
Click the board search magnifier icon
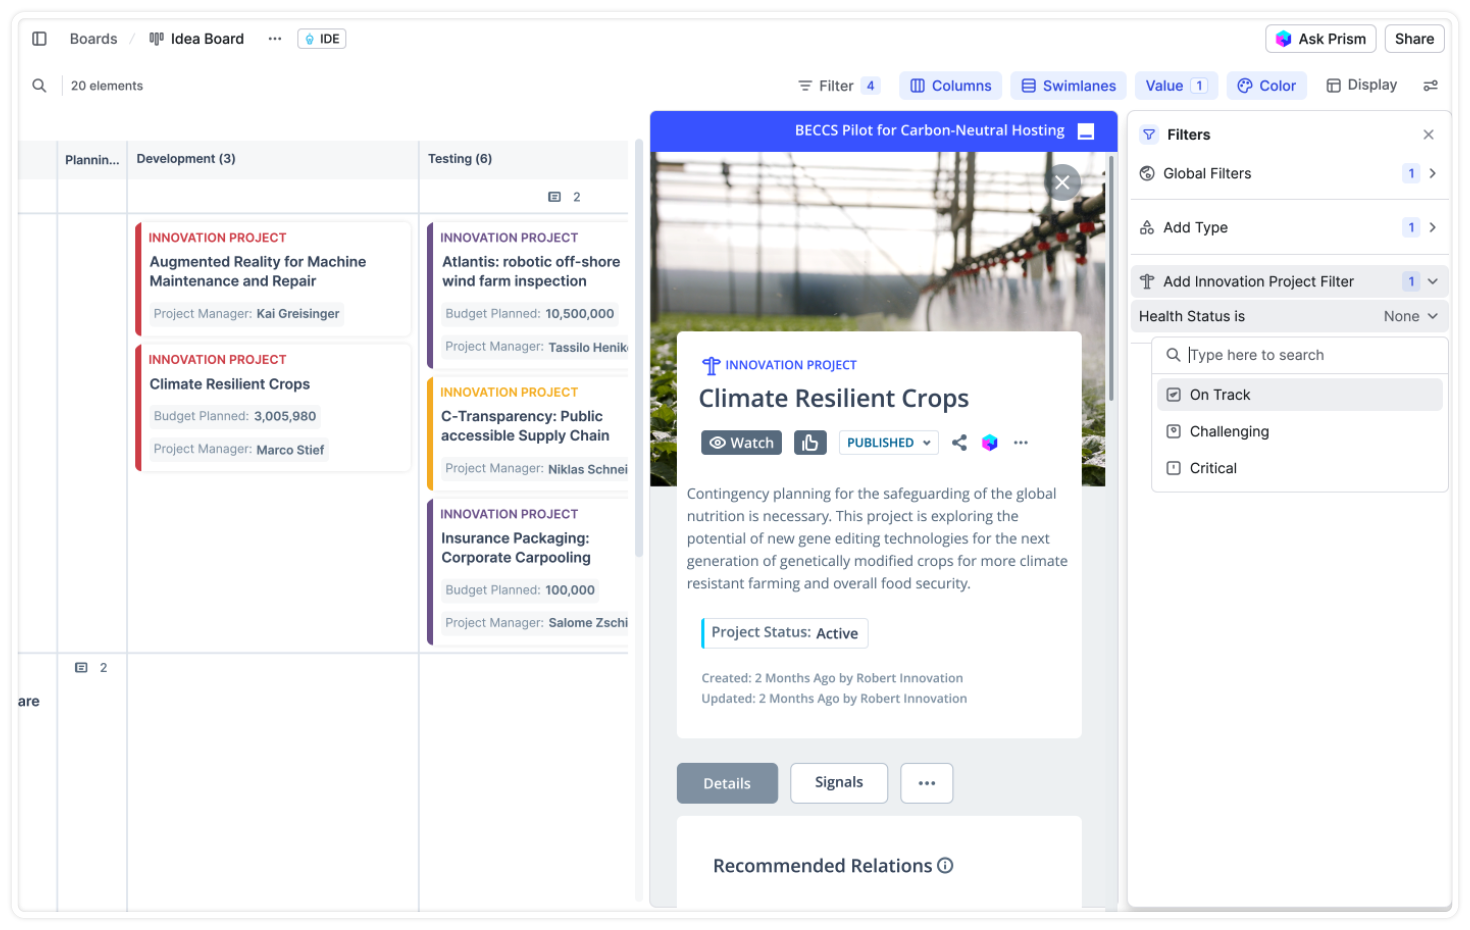click(x=39, y=86)
